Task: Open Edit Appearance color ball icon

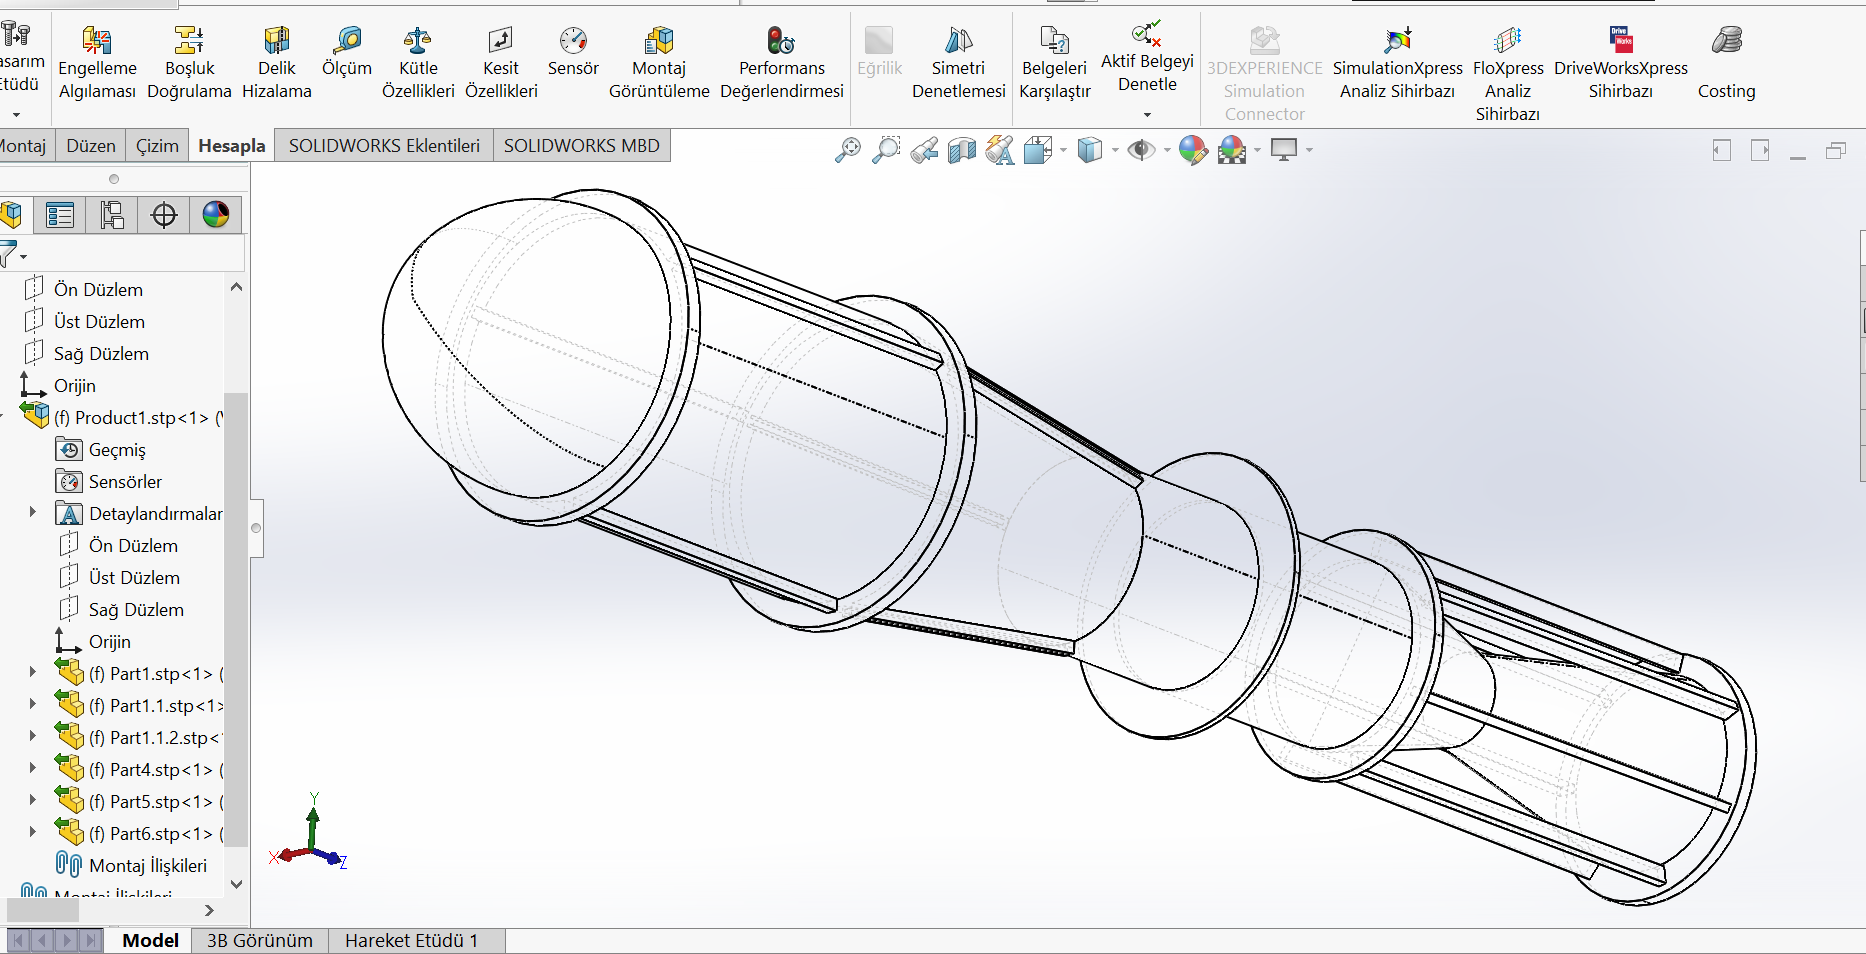Action: [x=1193, y=150]
